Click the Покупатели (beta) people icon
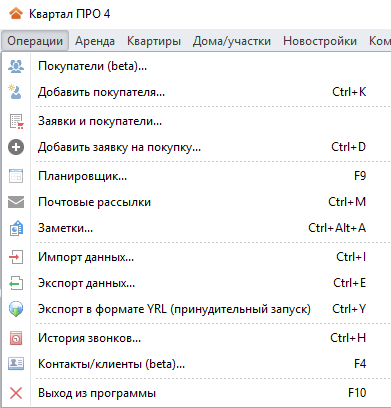Screen dimensions: 391x408 tap(16, 66)
